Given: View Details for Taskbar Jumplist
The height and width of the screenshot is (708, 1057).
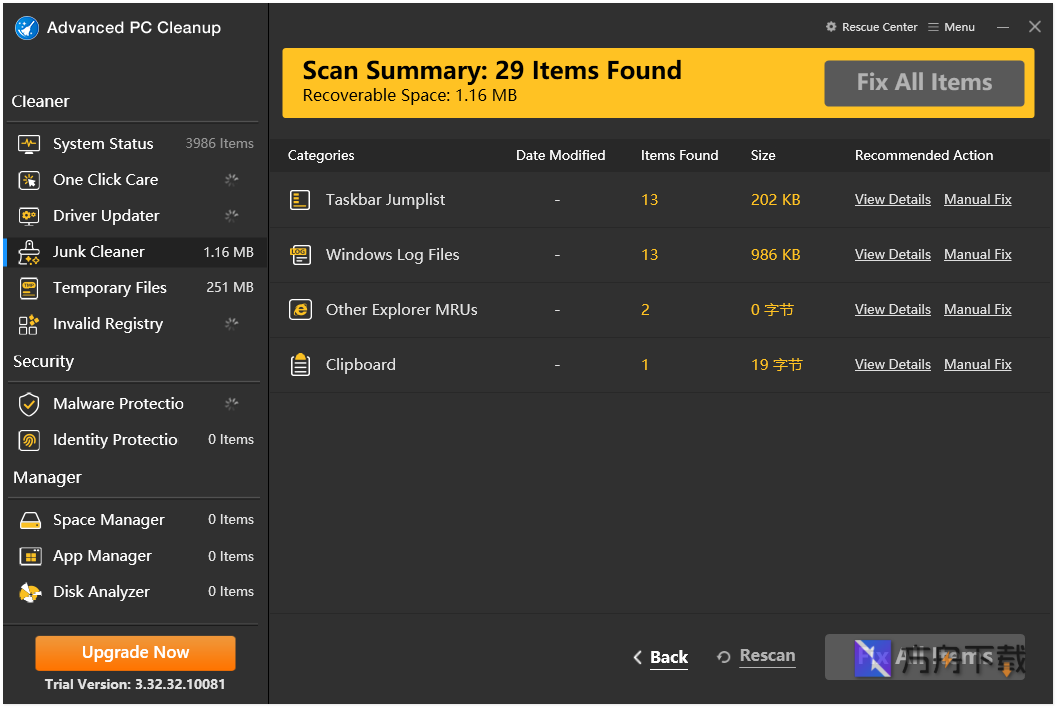Looking at the screenshot, I should click(893, 200).
